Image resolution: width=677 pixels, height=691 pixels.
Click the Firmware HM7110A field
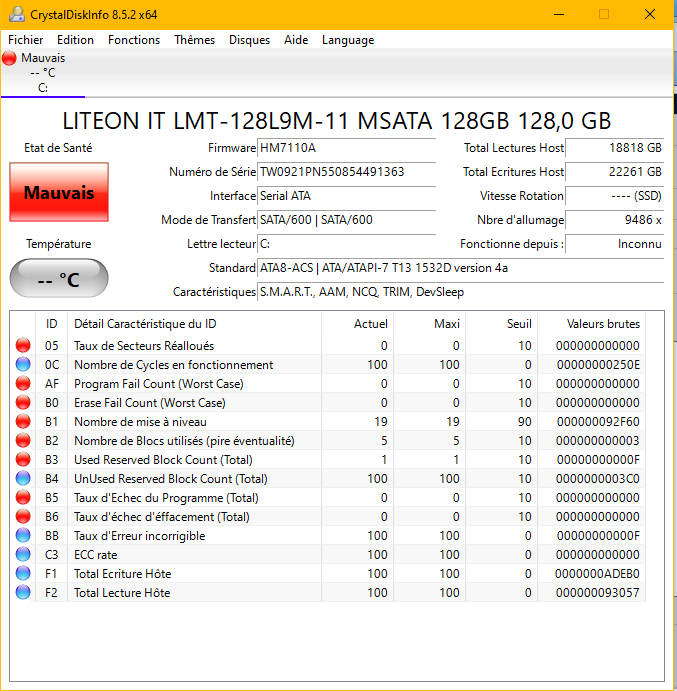tap(346, 148)
